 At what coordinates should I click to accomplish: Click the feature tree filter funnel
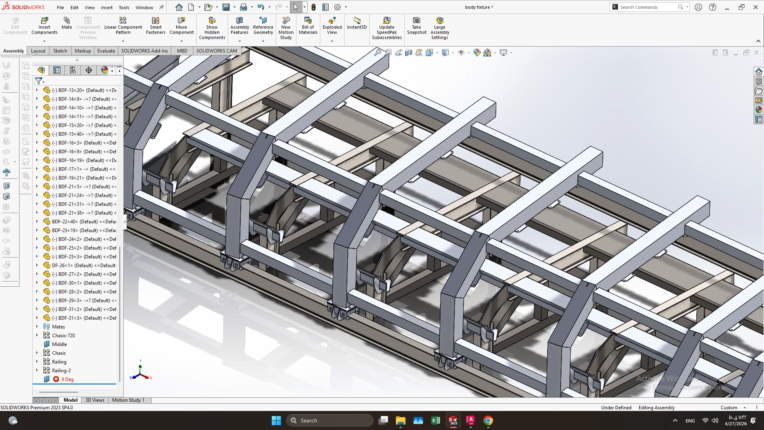38,81
